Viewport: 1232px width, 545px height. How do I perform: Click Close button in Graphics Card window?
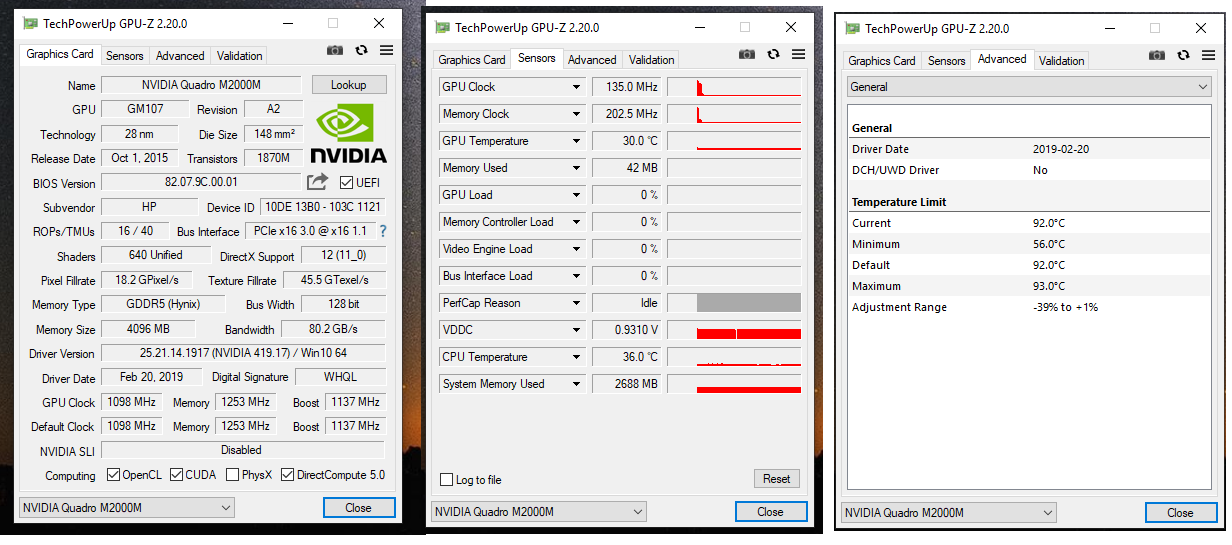click(x=359, y=508)
